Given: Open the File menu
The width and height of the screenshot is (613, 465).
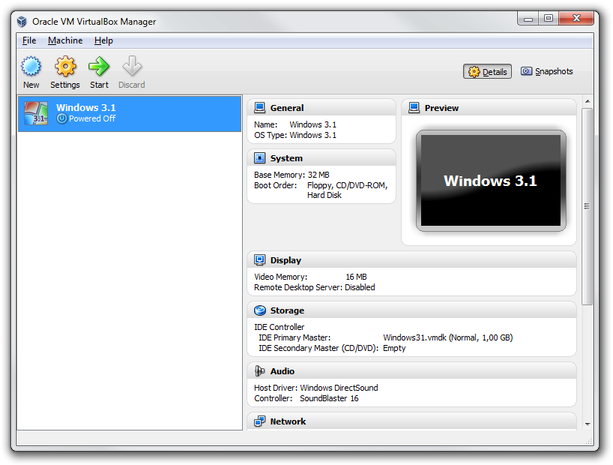Looking at the screenshot, I should click(29, 41).
